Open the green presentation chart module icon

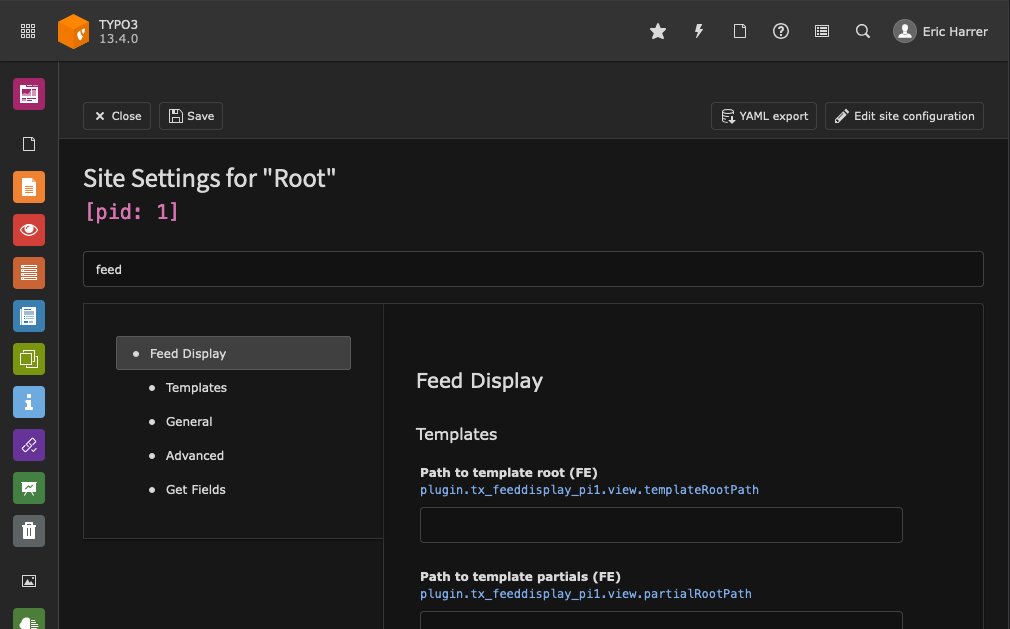click(29, 488)
